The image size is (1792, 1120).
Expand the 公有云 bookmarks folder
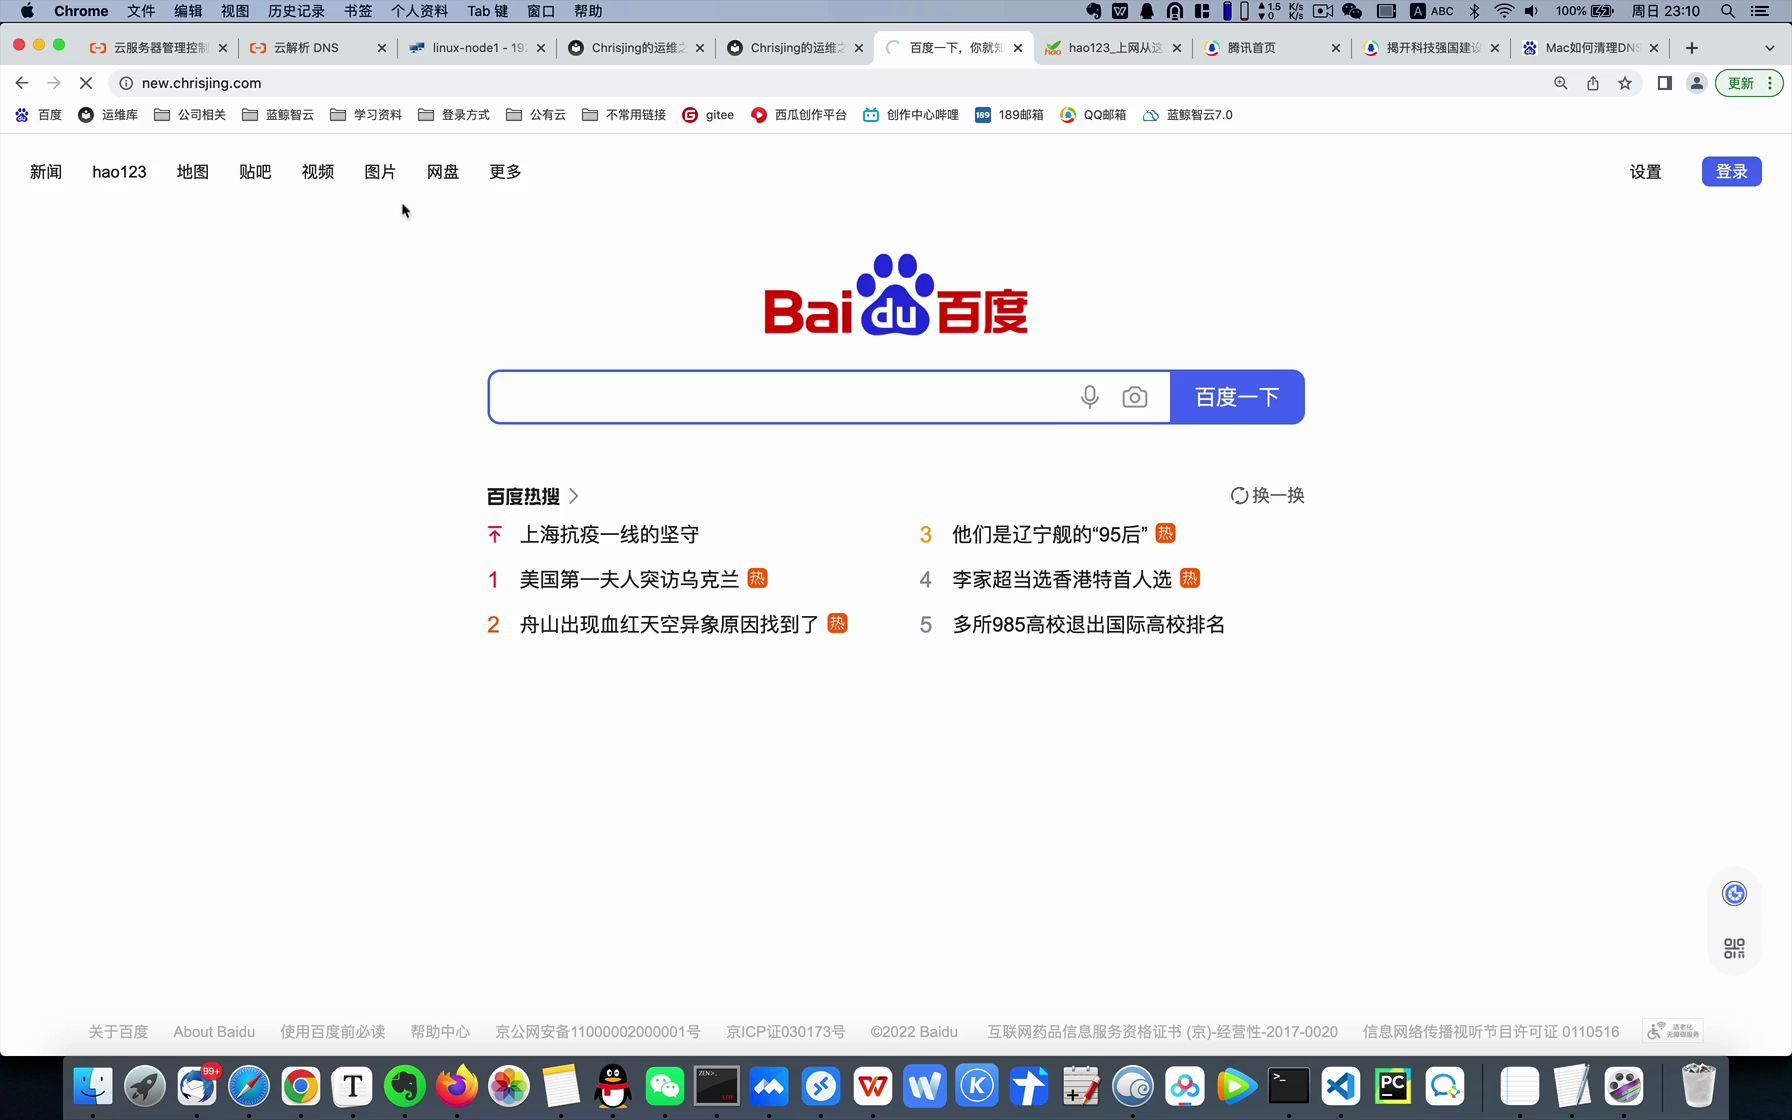[536, 115]
